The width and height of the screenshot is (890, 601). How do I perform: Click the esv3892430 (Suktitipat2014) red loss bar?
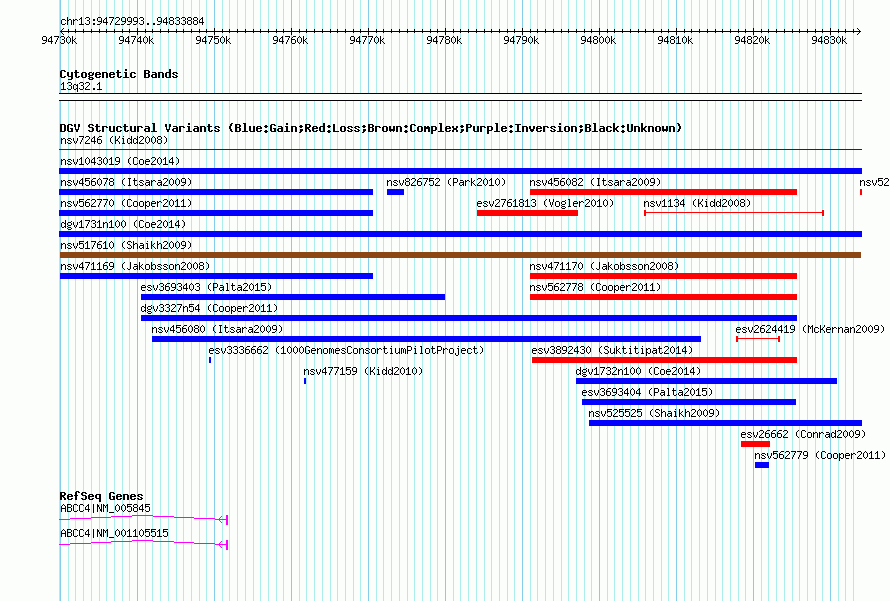pos(664,360)
